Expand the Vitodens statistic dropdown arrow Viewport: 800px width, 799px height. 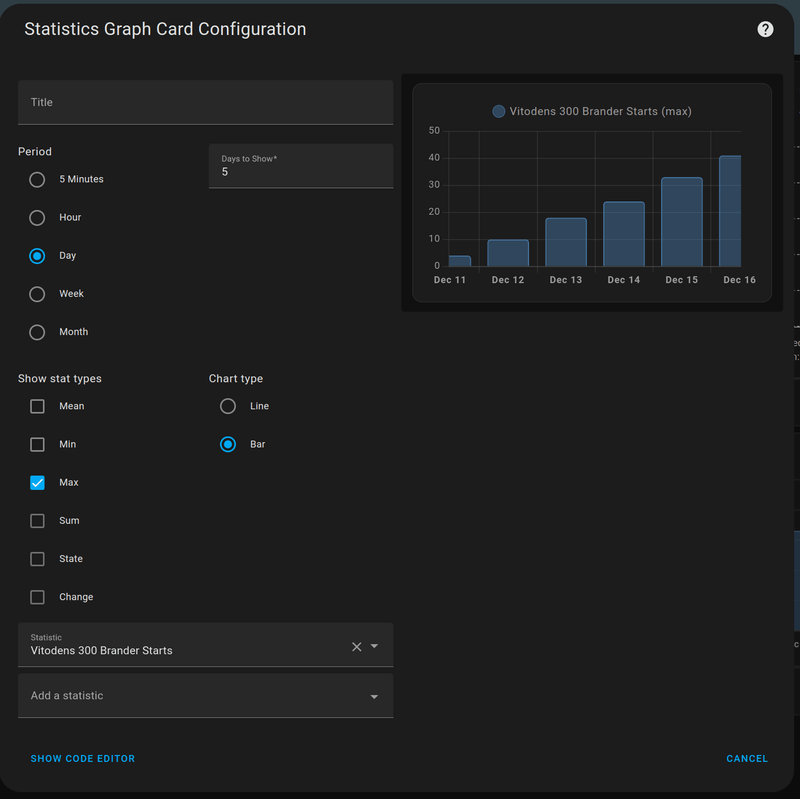(x=375, y=647)
